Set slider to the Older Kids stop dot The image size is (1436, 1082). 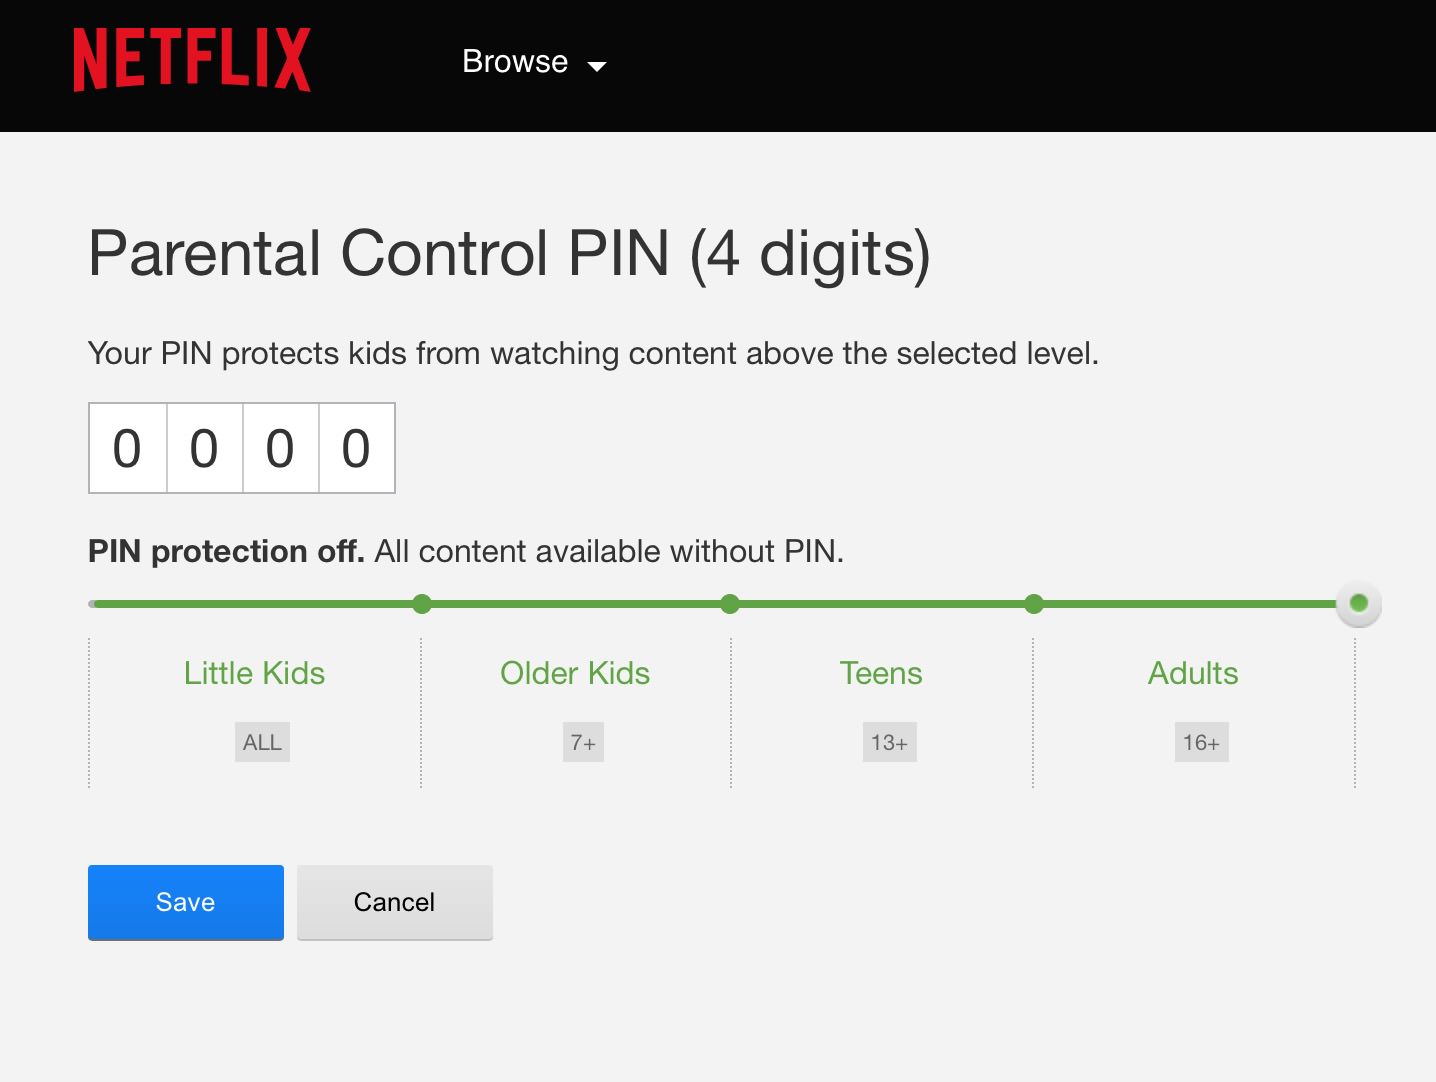pyautogui.click(x=422, y=604)
